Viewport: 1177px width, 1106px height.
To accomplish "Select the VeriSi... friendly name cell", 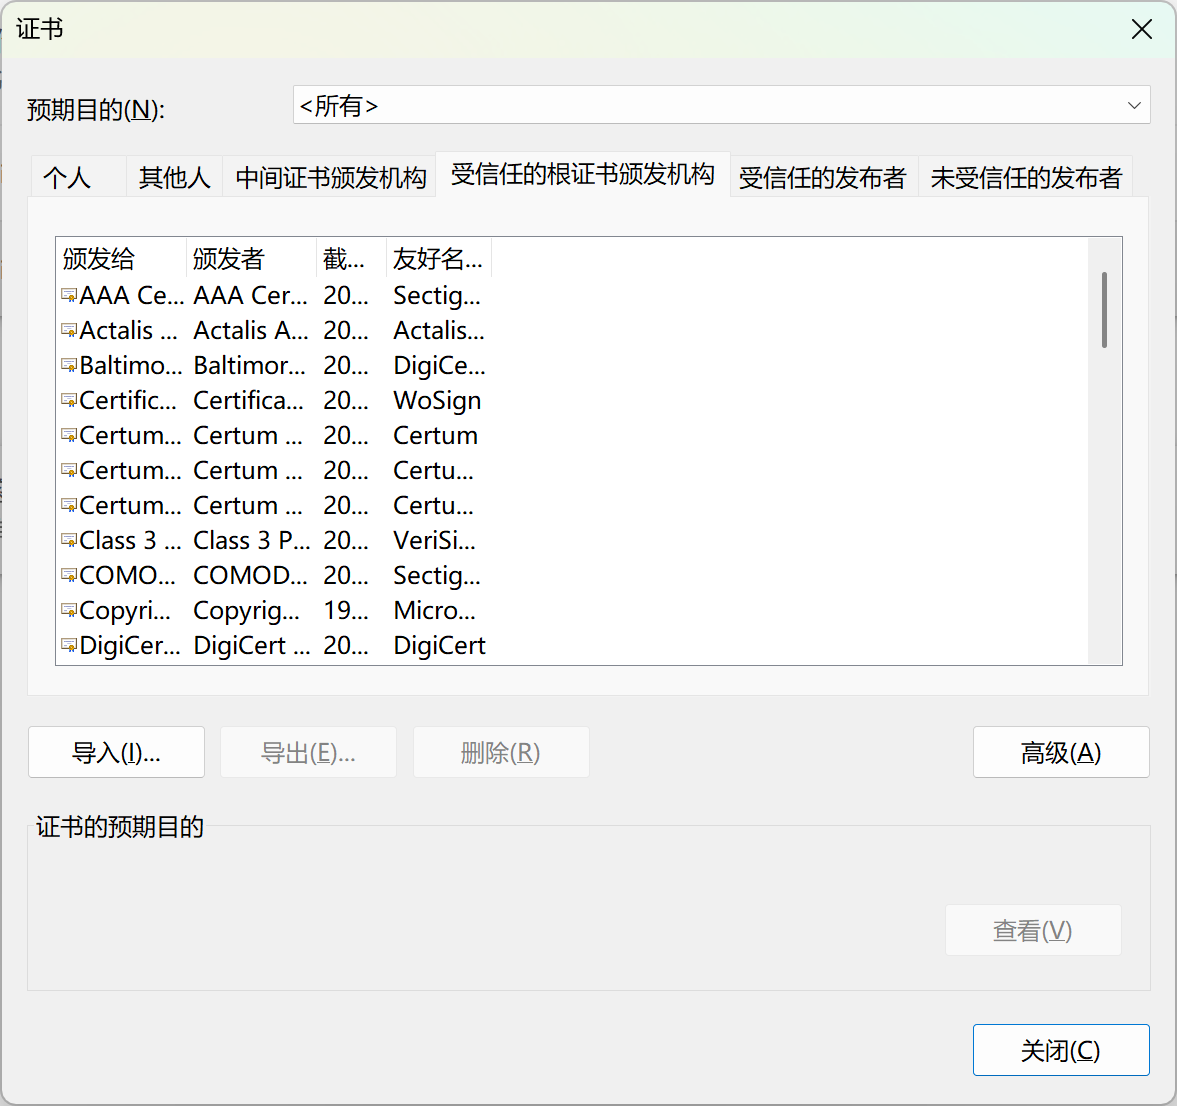I will (x=434, y=541).
